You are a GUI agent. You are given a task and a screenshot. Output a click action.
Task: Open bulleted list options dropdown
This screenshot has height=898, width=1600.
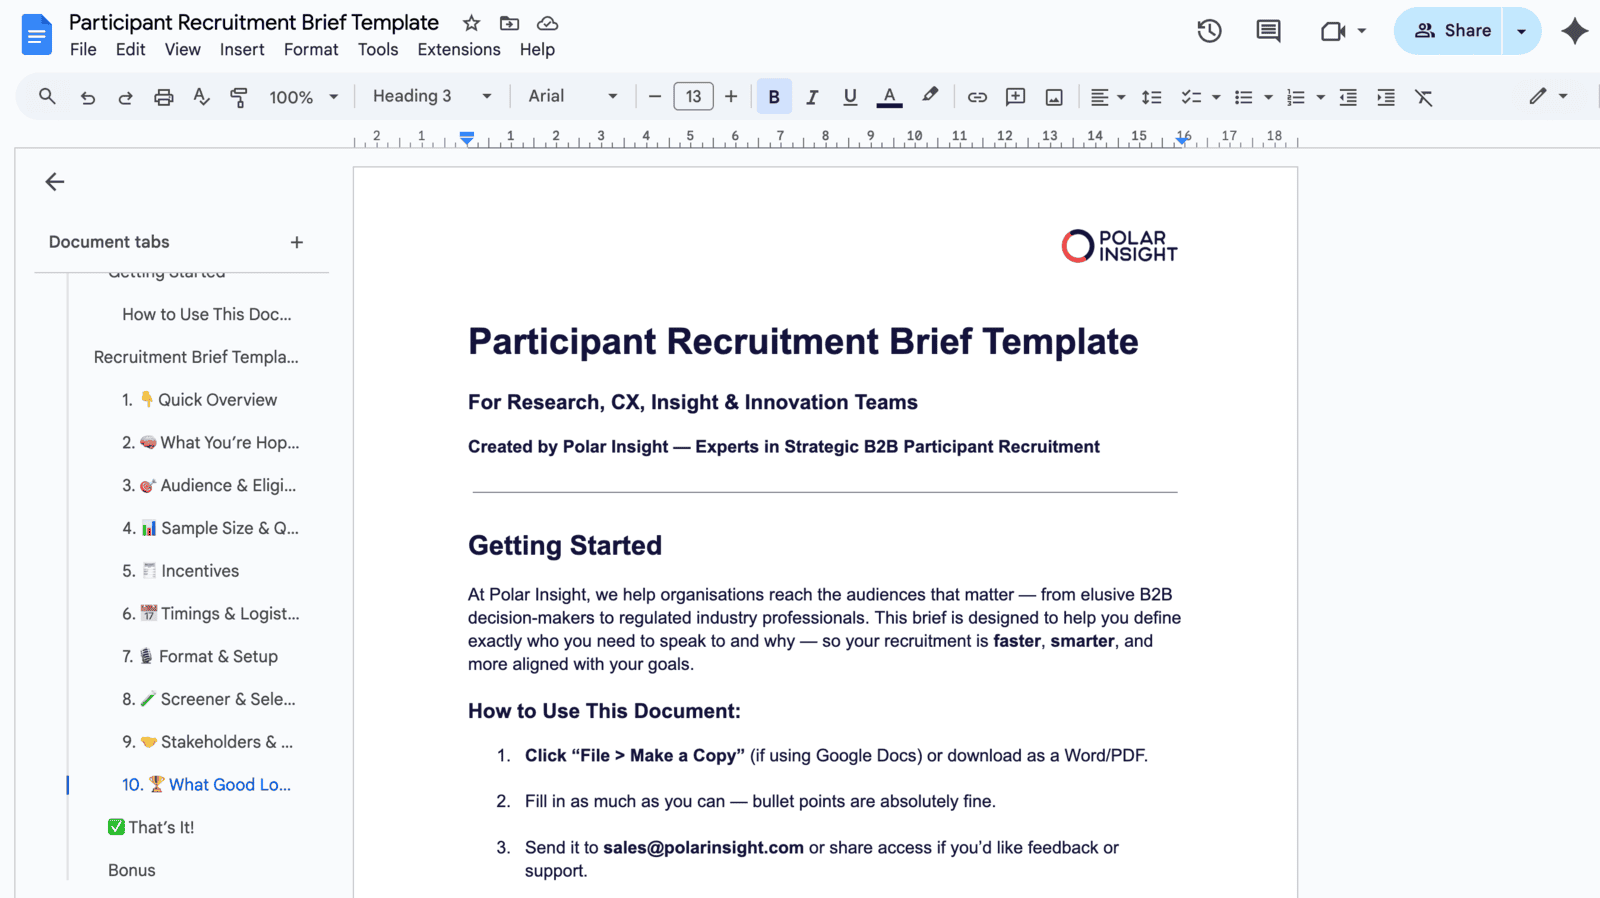pyautogui.click(x=1268, y=97)
